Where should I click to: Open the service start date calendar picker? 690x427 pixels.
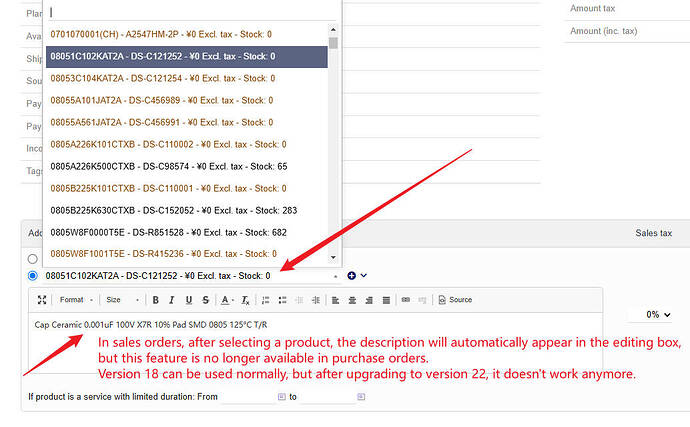pos(282,397)
